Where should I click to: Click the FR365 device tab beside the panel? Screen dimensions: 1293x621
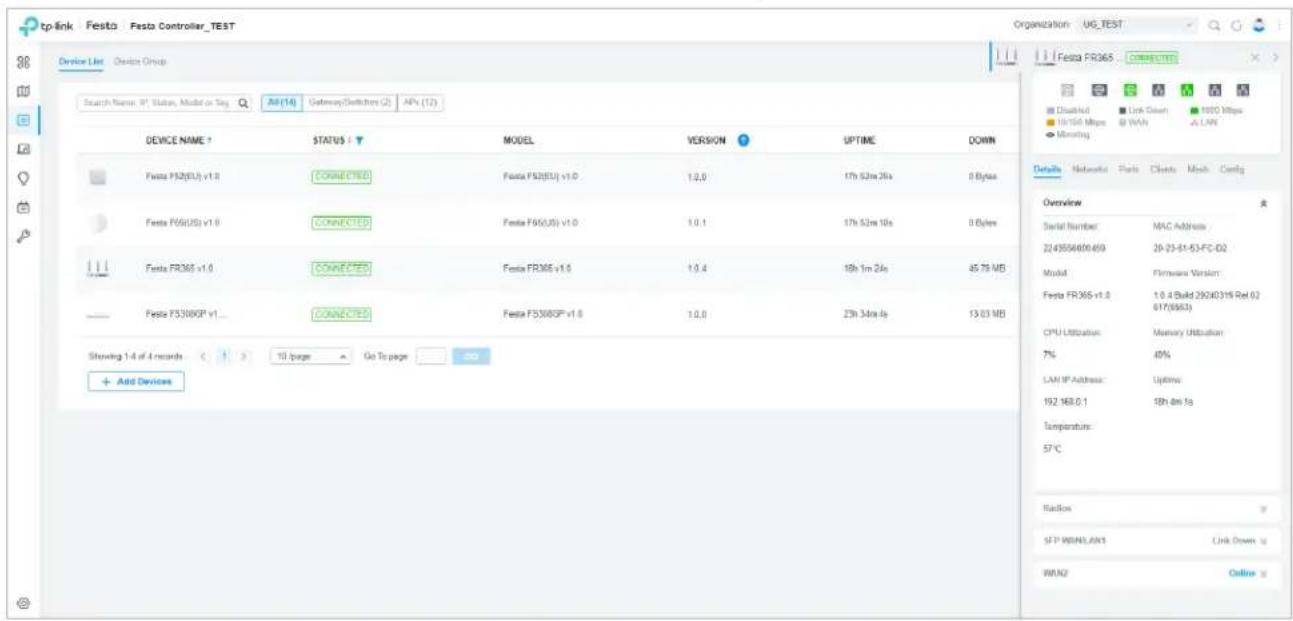coord(1005,58)
